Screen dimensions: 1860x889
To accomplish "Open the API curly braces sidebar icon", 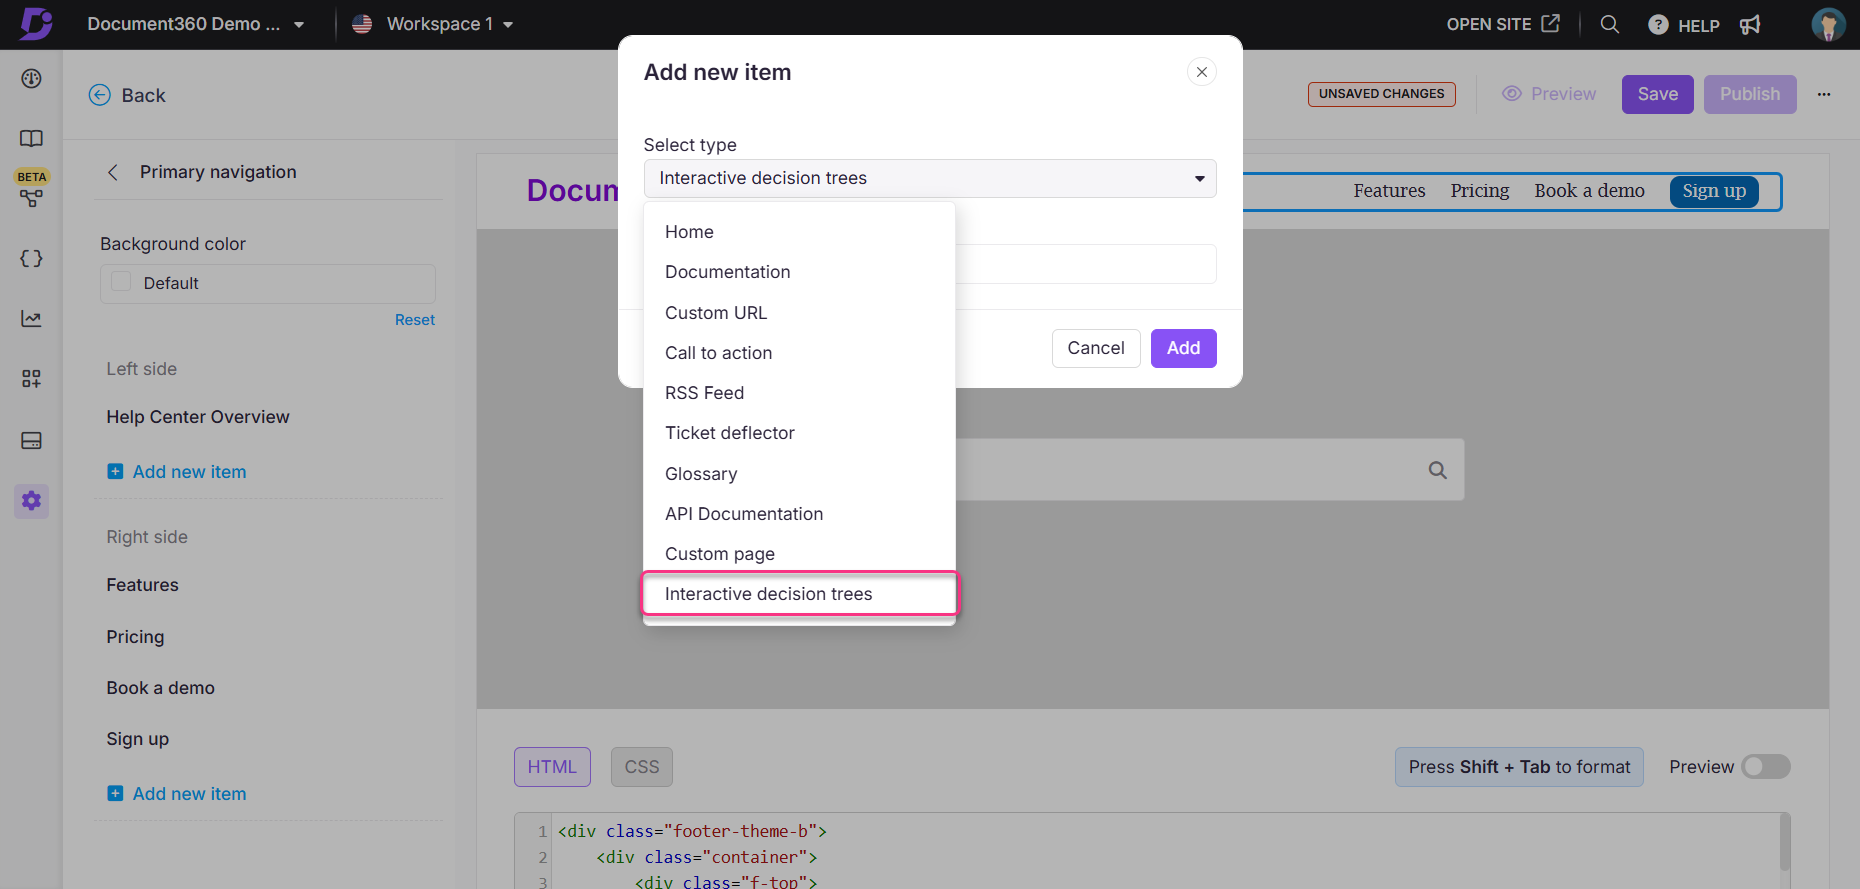I will (31, 258).
